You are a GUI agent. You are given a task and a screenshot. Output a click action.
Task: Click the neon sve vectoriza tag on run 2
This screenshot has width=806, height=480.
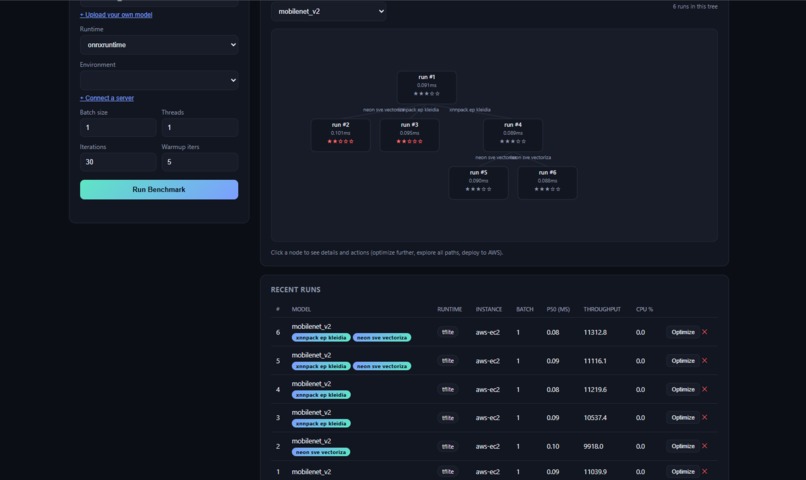(x=321, y=452)
